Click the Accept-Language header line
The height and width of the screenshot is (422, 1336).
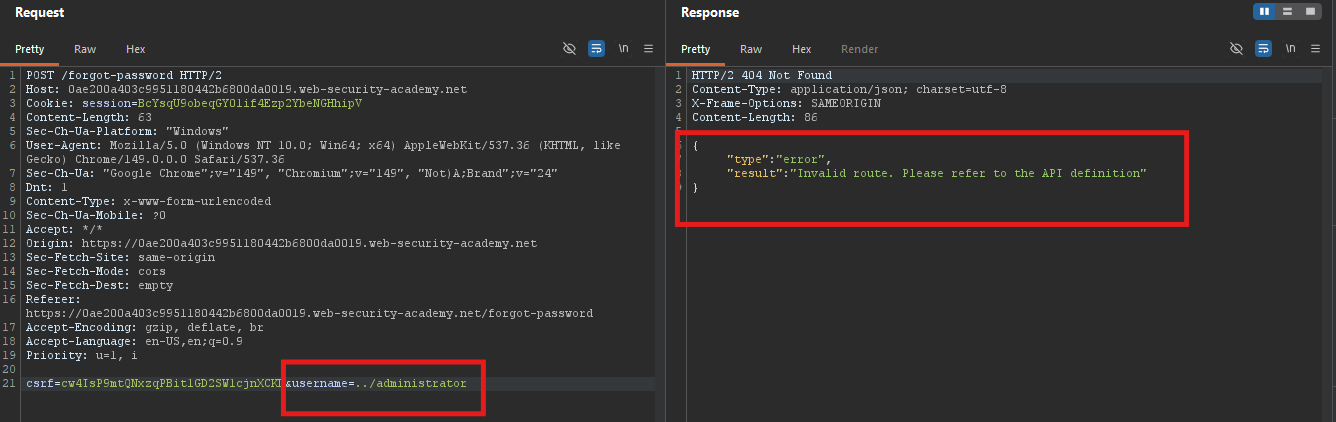[x=134, y=341]
